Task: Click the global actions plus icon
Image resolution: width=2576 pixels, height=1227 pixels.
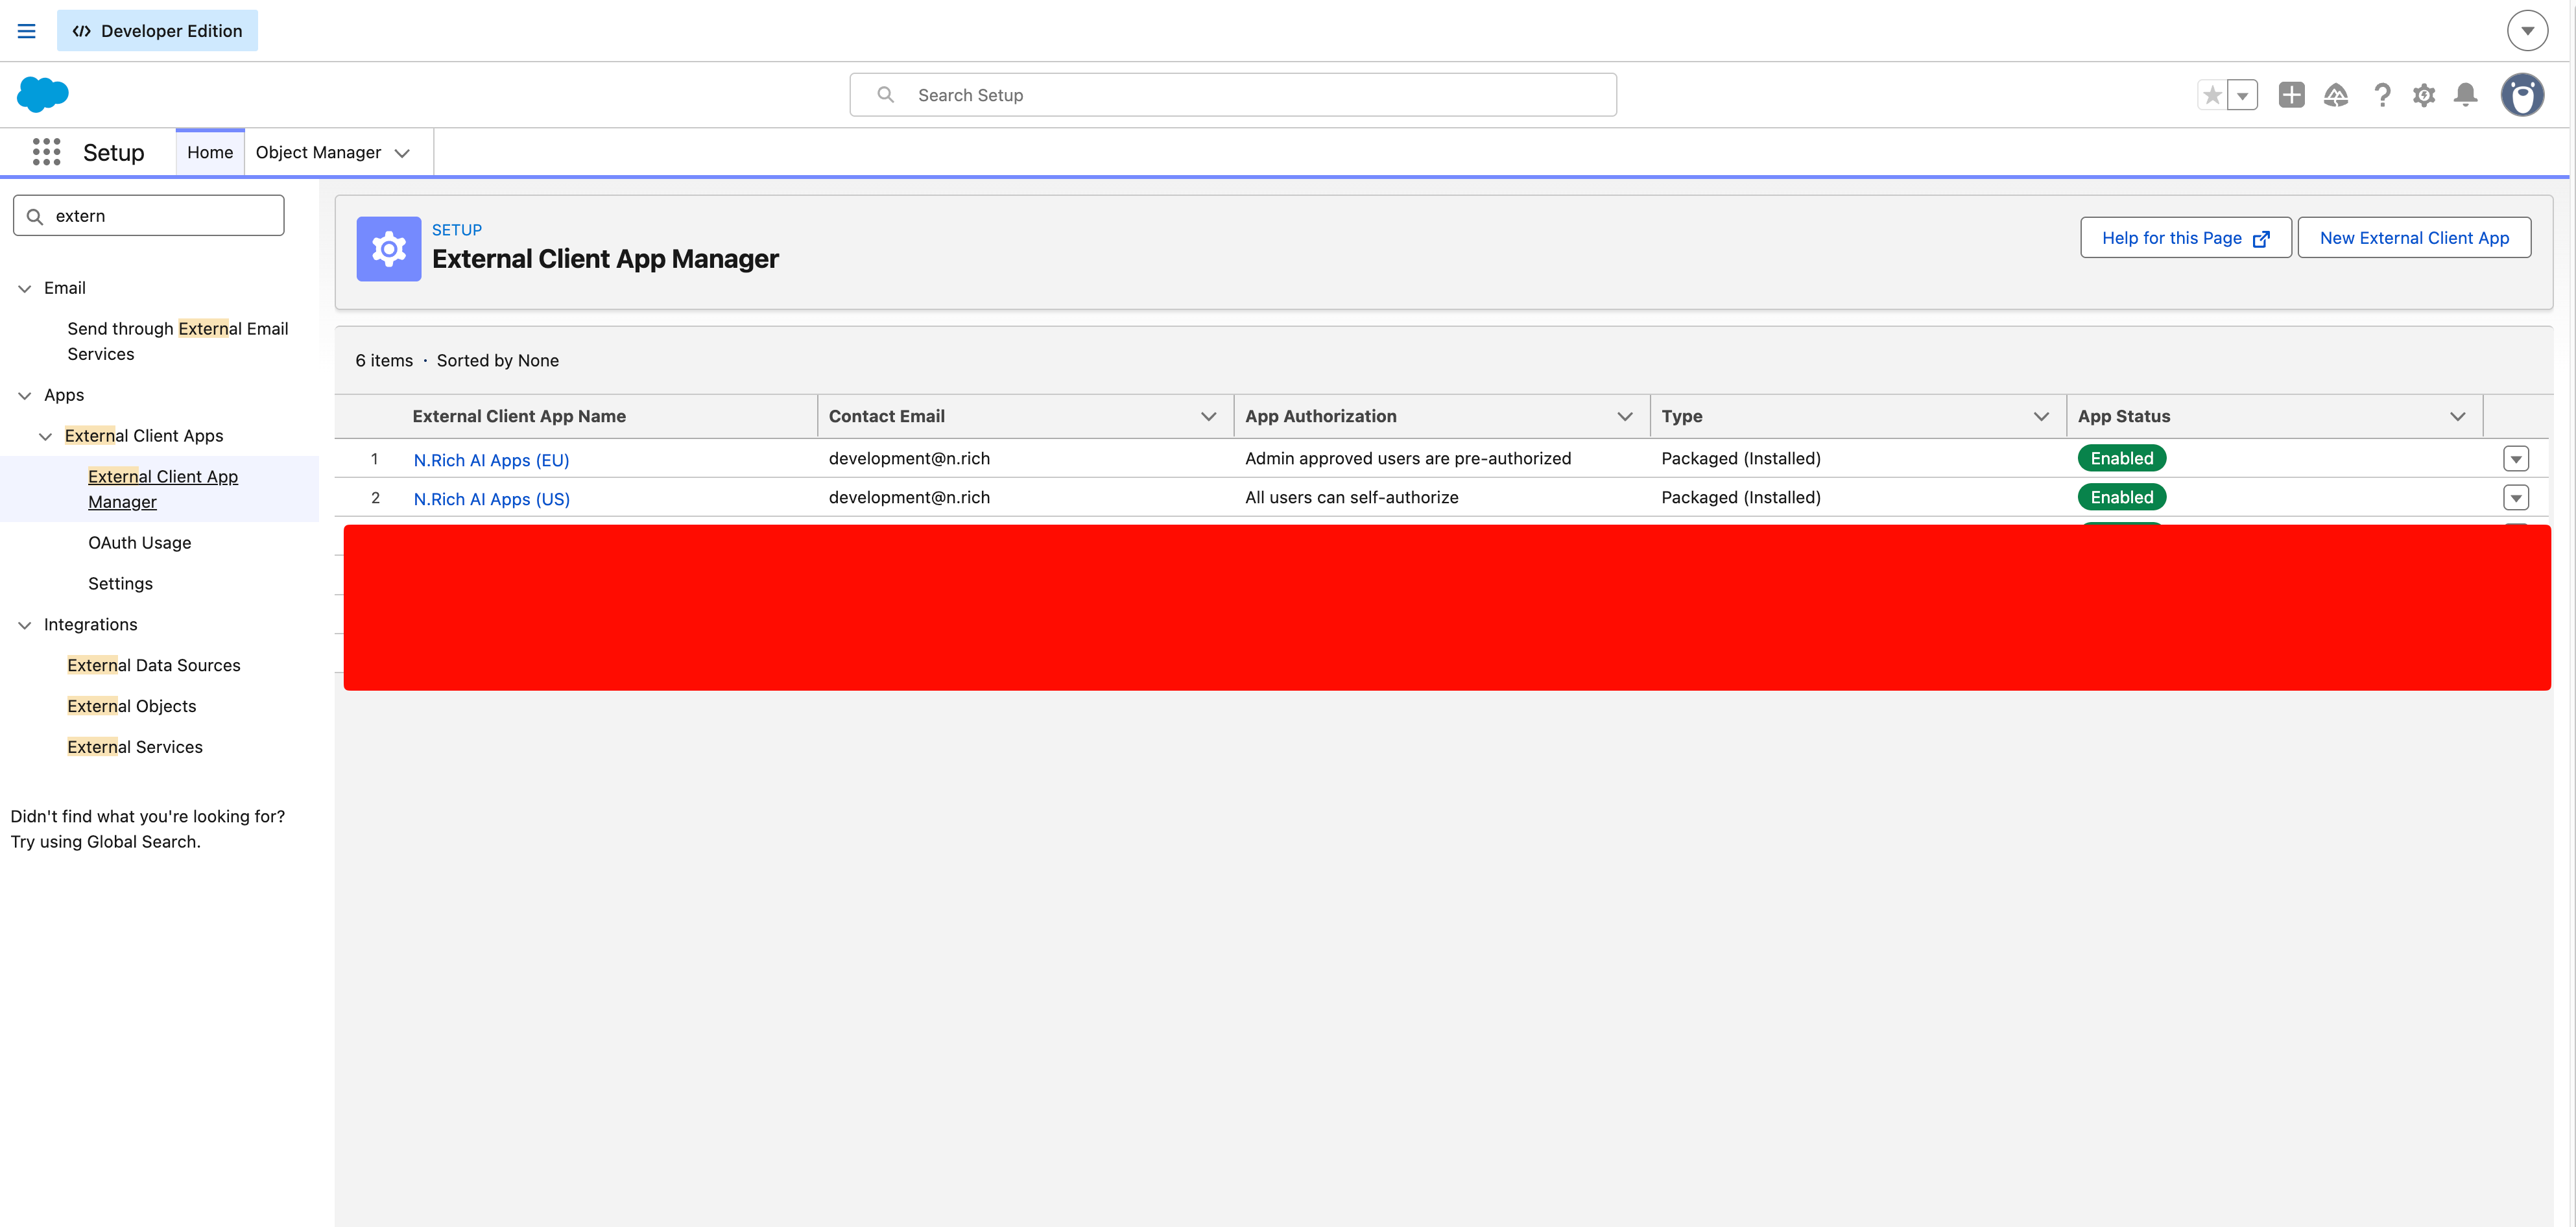Action: [x=2292, y=95]
